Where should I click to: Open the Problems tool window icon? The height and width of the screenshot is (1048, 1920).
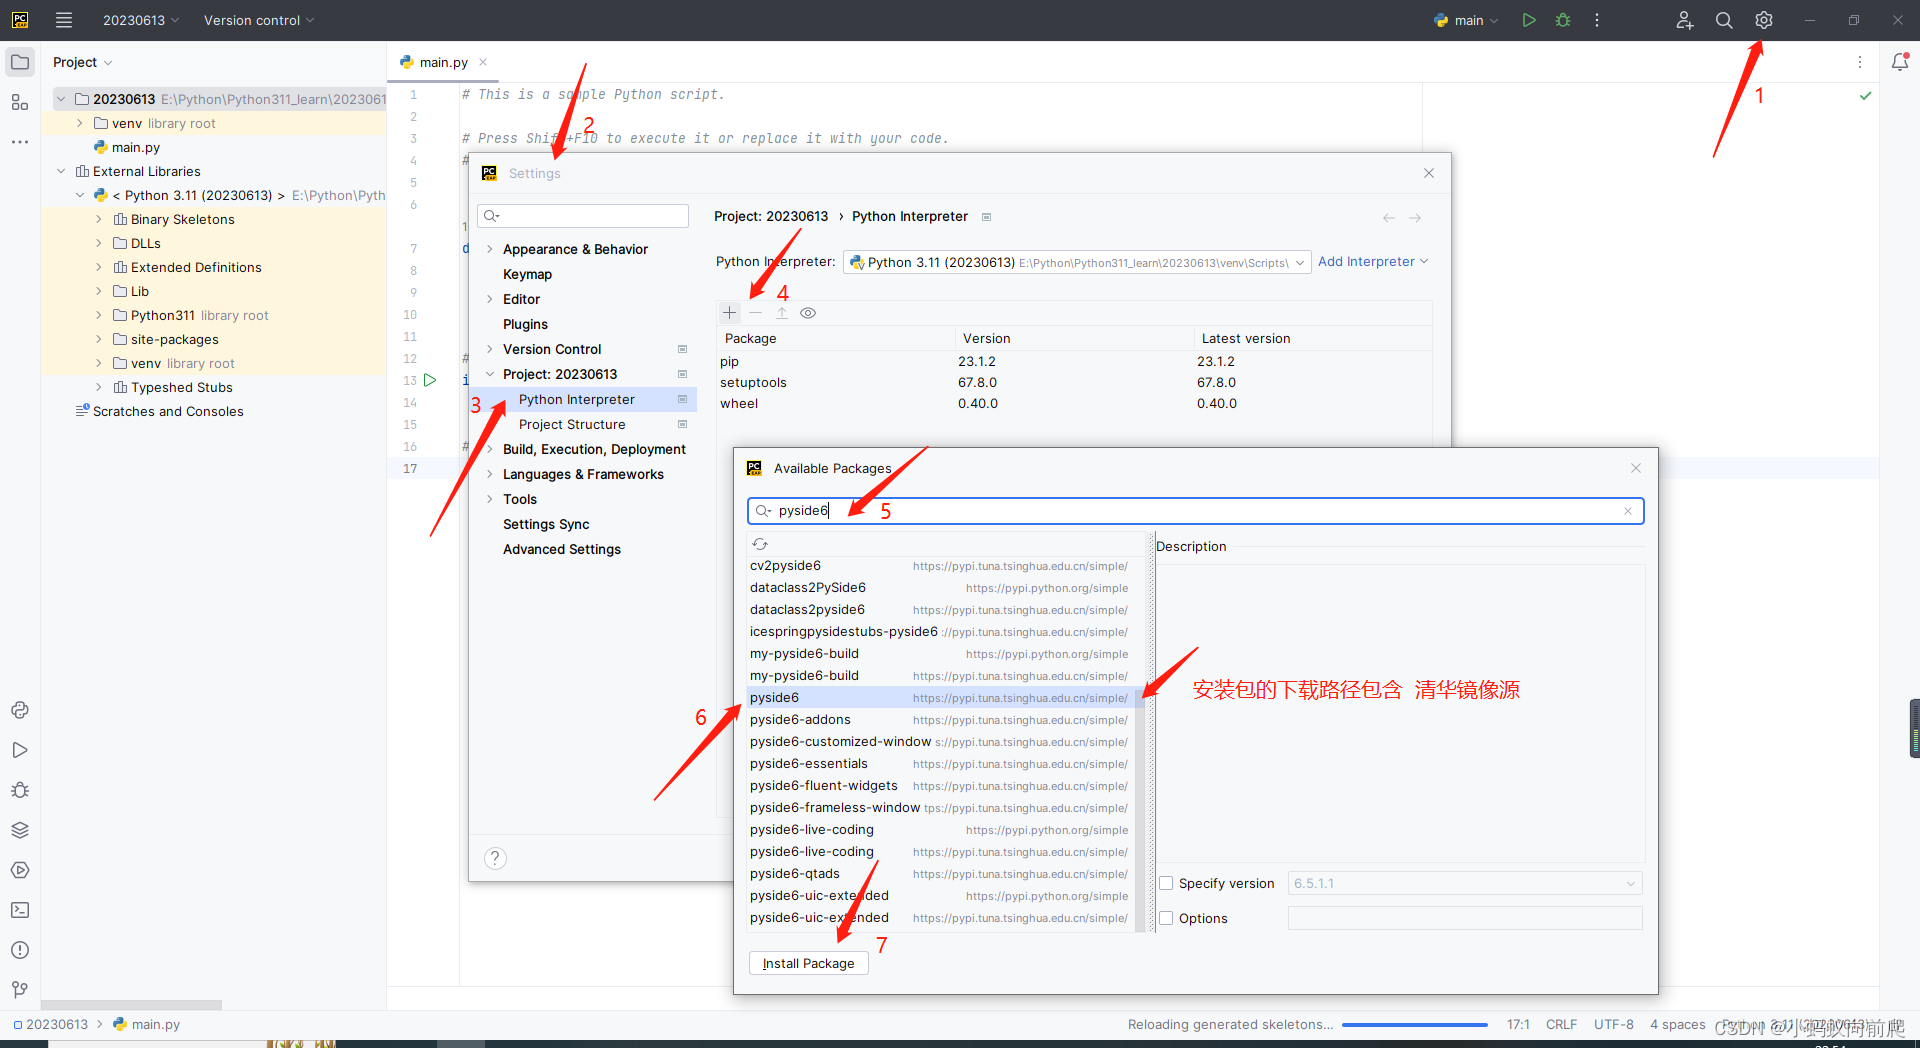pyautogui.click(x=20, y=950)
